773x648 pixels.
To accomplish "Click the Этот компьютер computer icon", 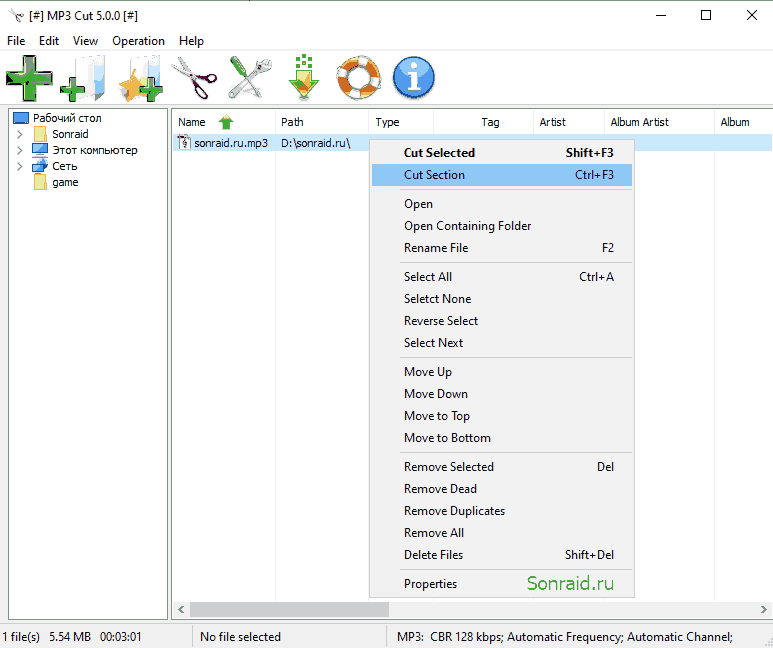I will tap(40, 150).
